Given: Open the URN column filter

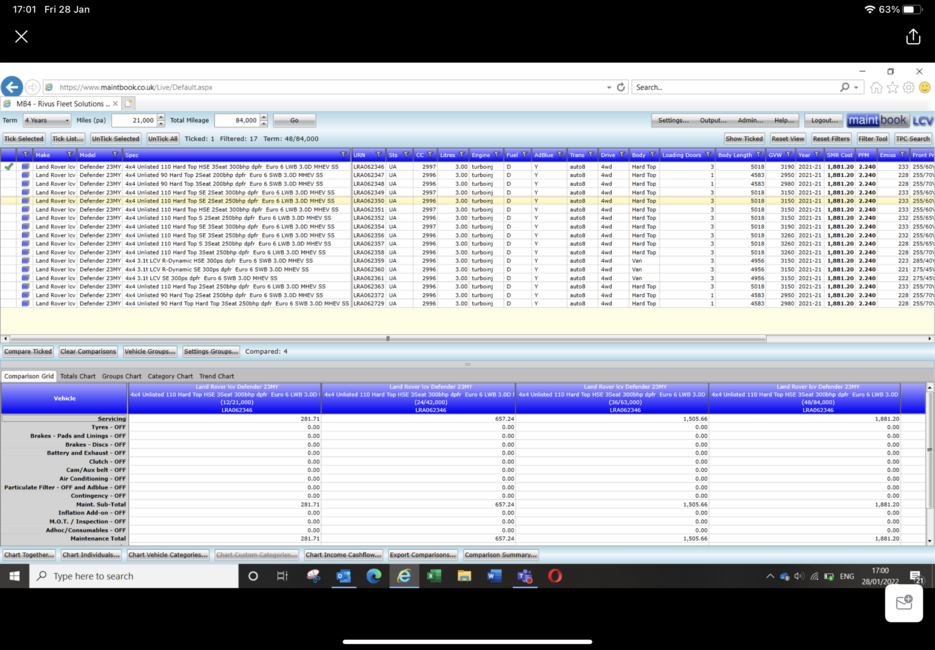Looking at the screenshot, I should click(x=378, y=155).
